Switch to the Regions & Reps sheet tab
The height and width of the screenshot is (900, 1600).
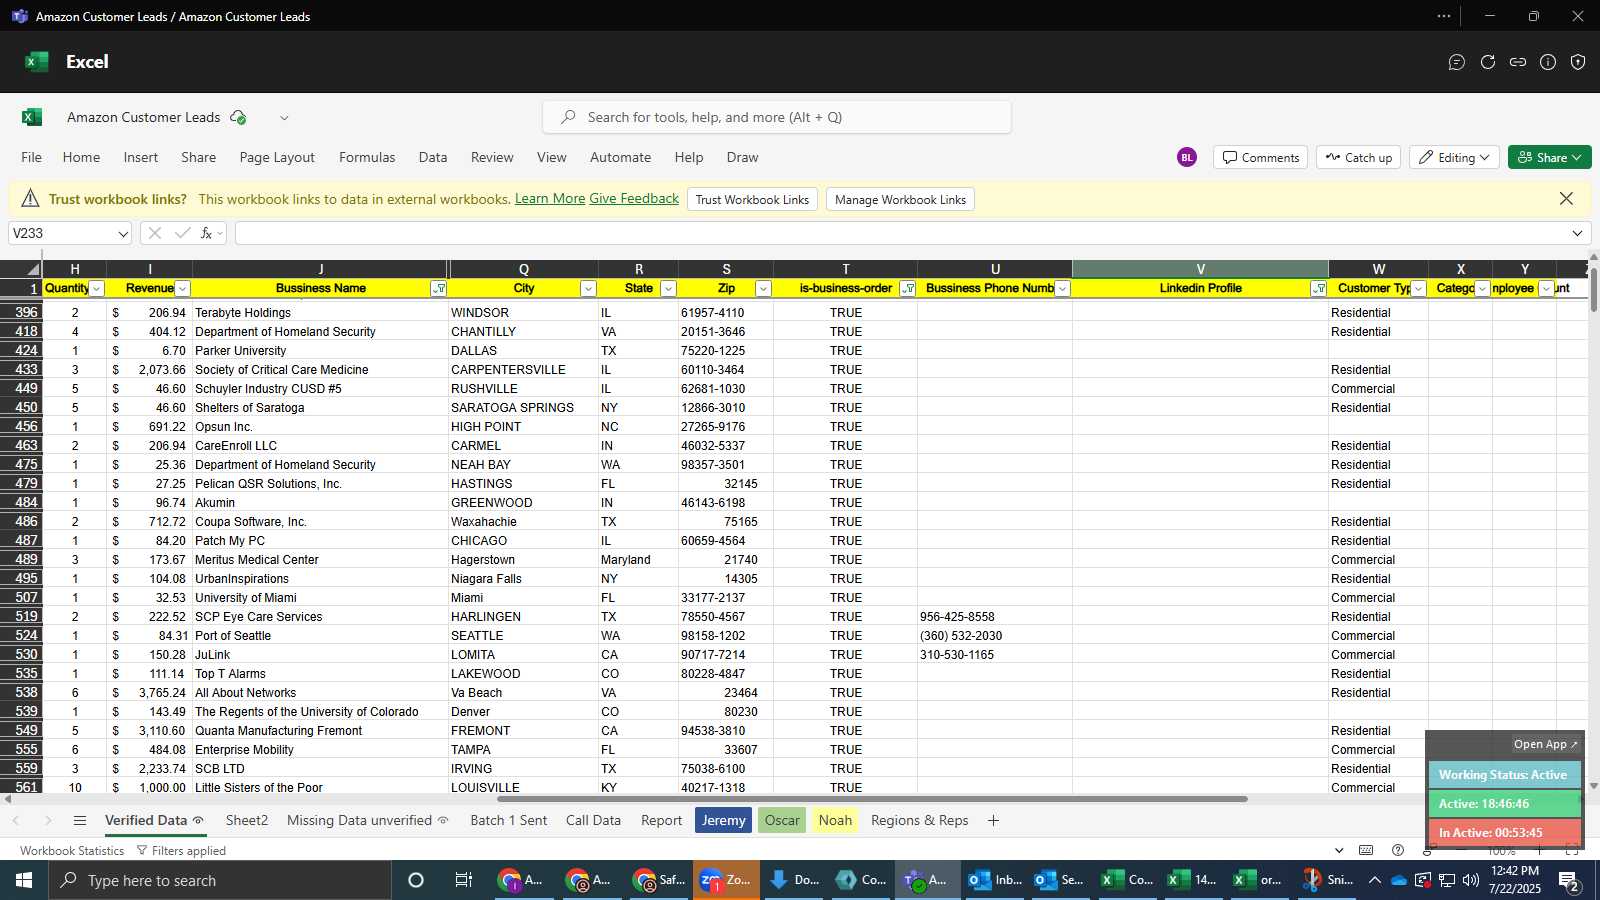click(919, 820)
